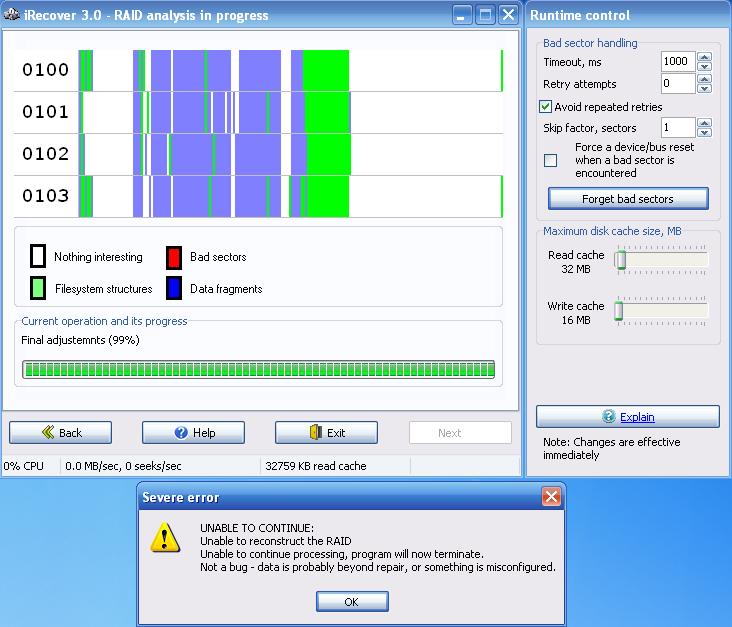Decrease the Retry attempts value
Screen dimensions: 732x627
click(704, 88)
